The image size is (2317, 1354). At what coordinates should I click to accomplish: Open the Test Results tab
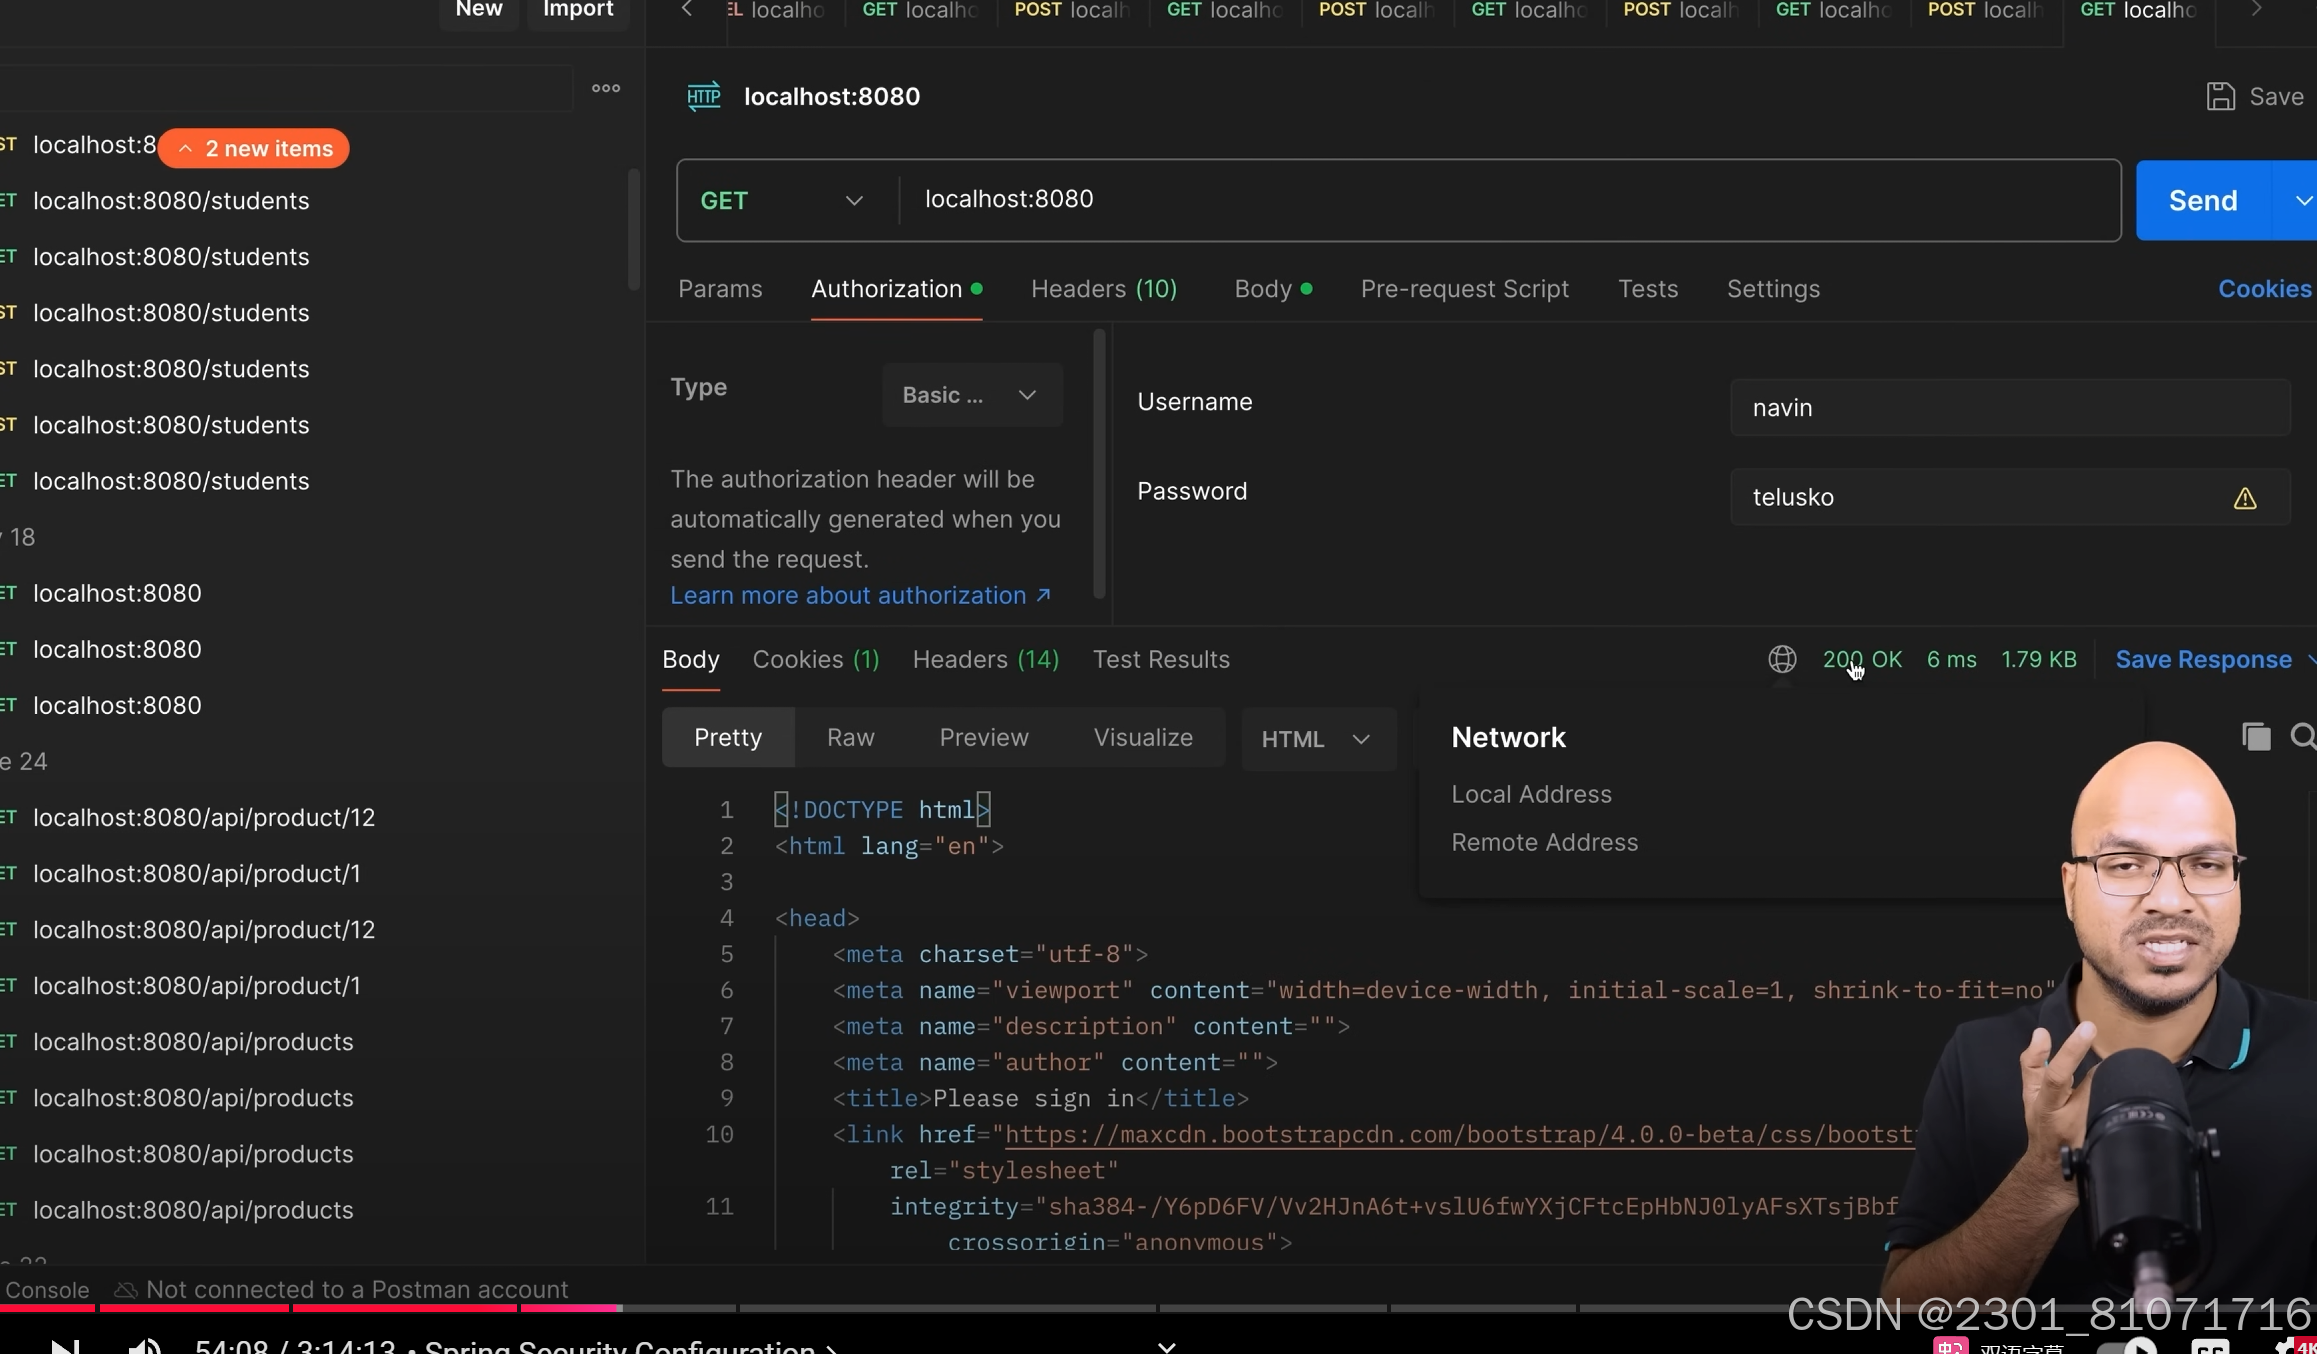tap(1161, 659)
